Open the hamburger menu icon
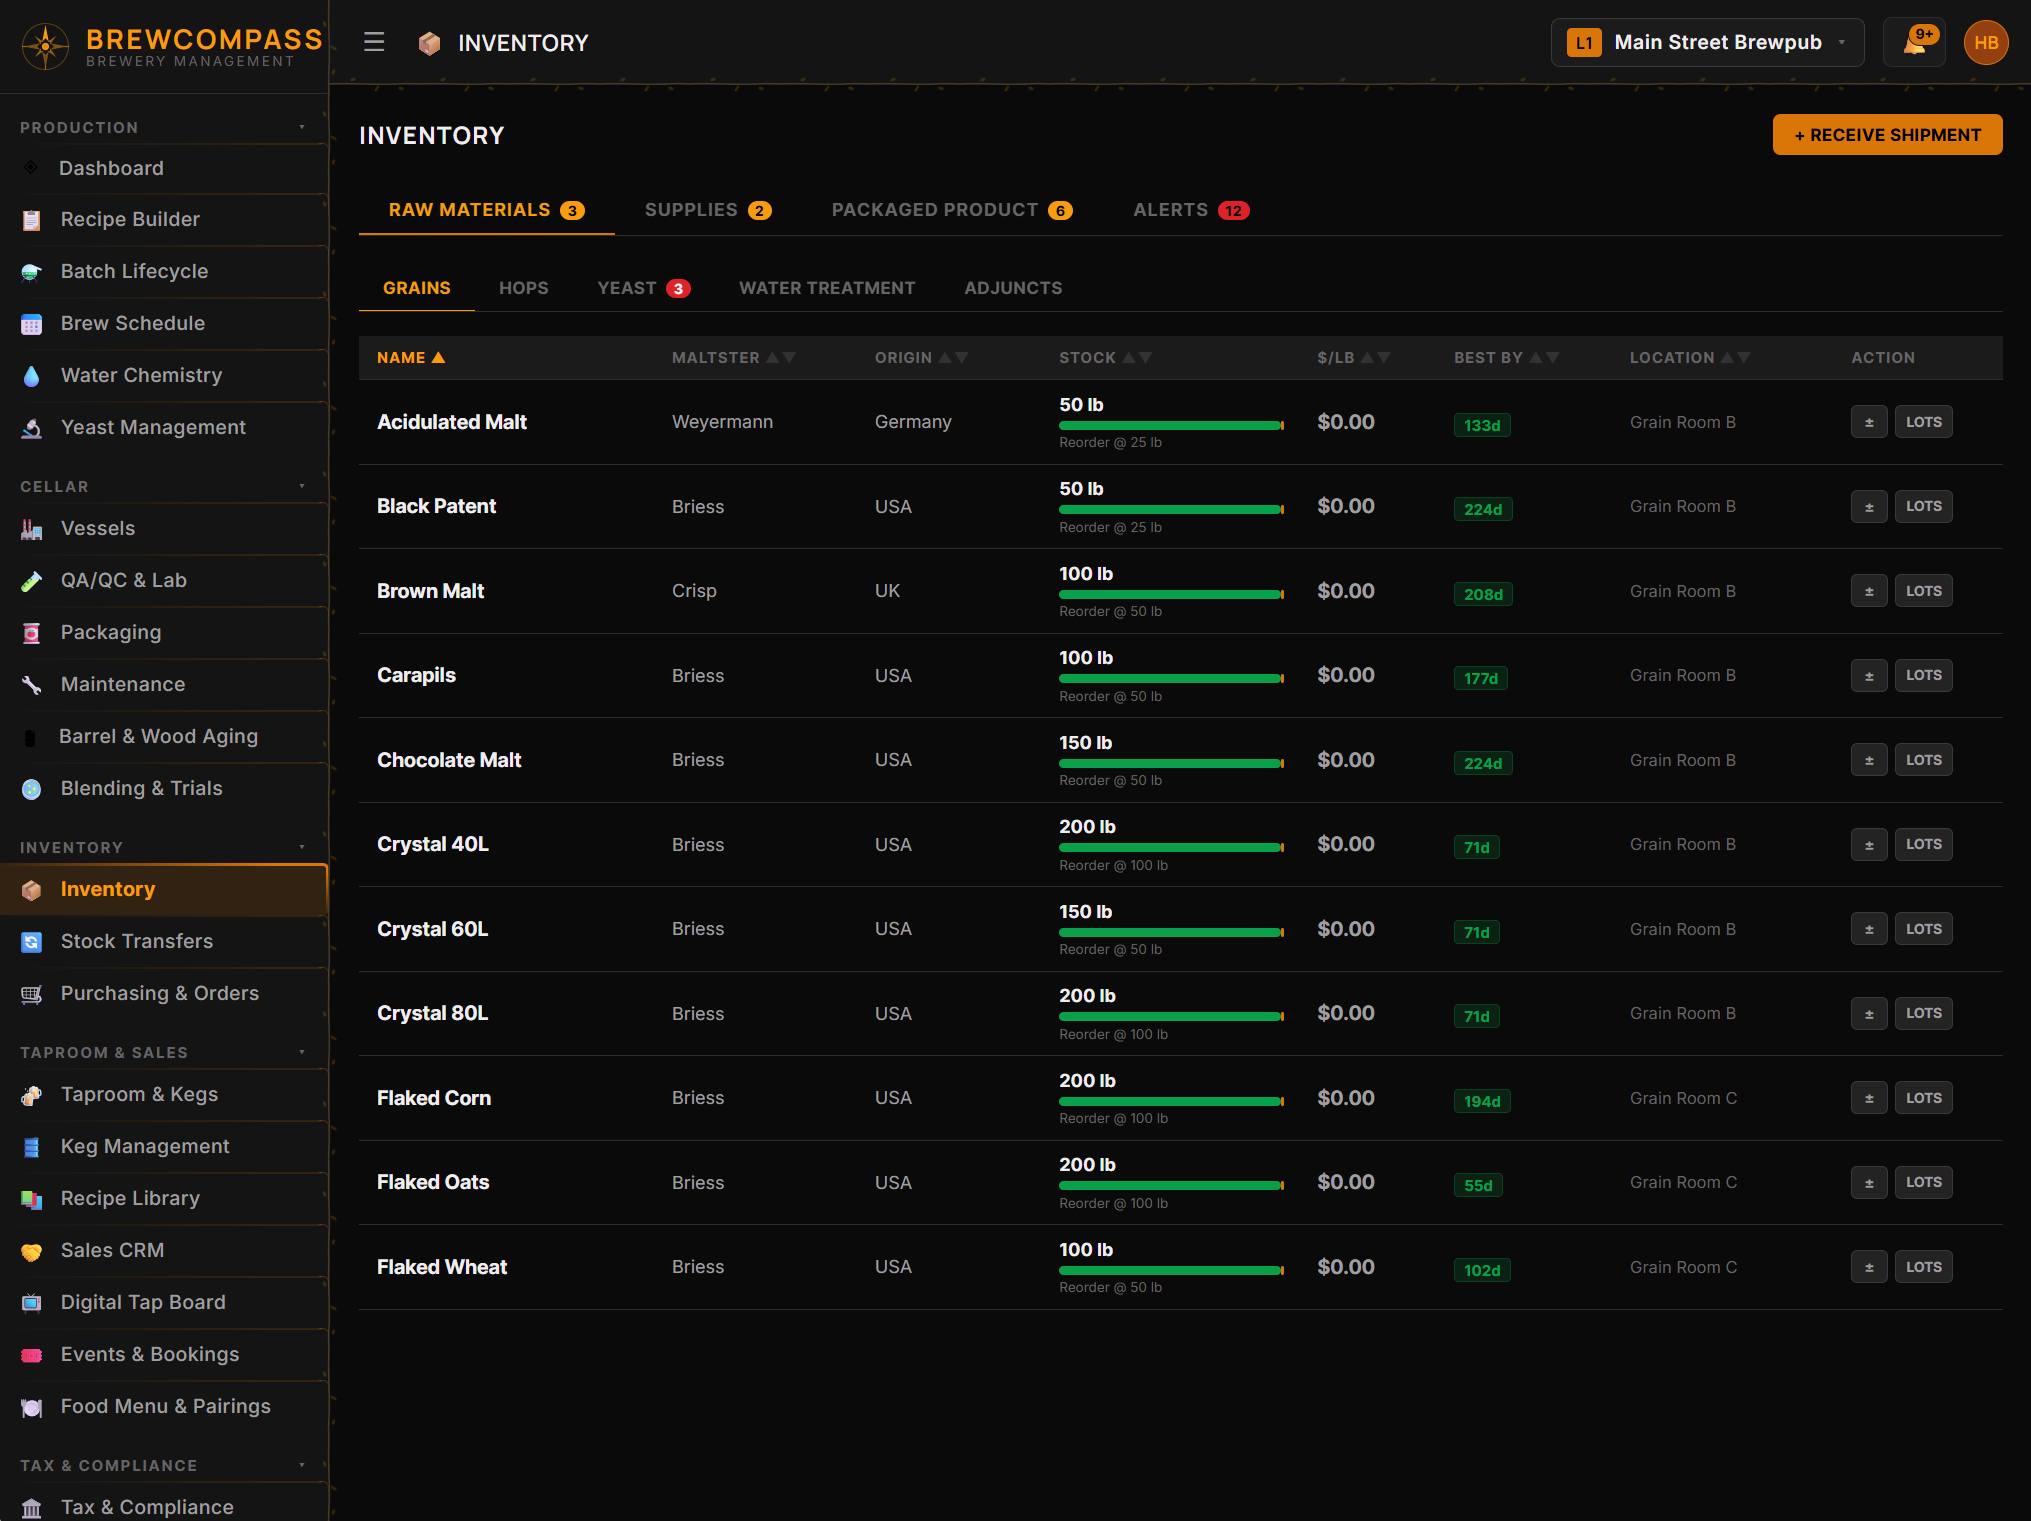This screenshot has height=1521, width=2031. coord(374,42)
